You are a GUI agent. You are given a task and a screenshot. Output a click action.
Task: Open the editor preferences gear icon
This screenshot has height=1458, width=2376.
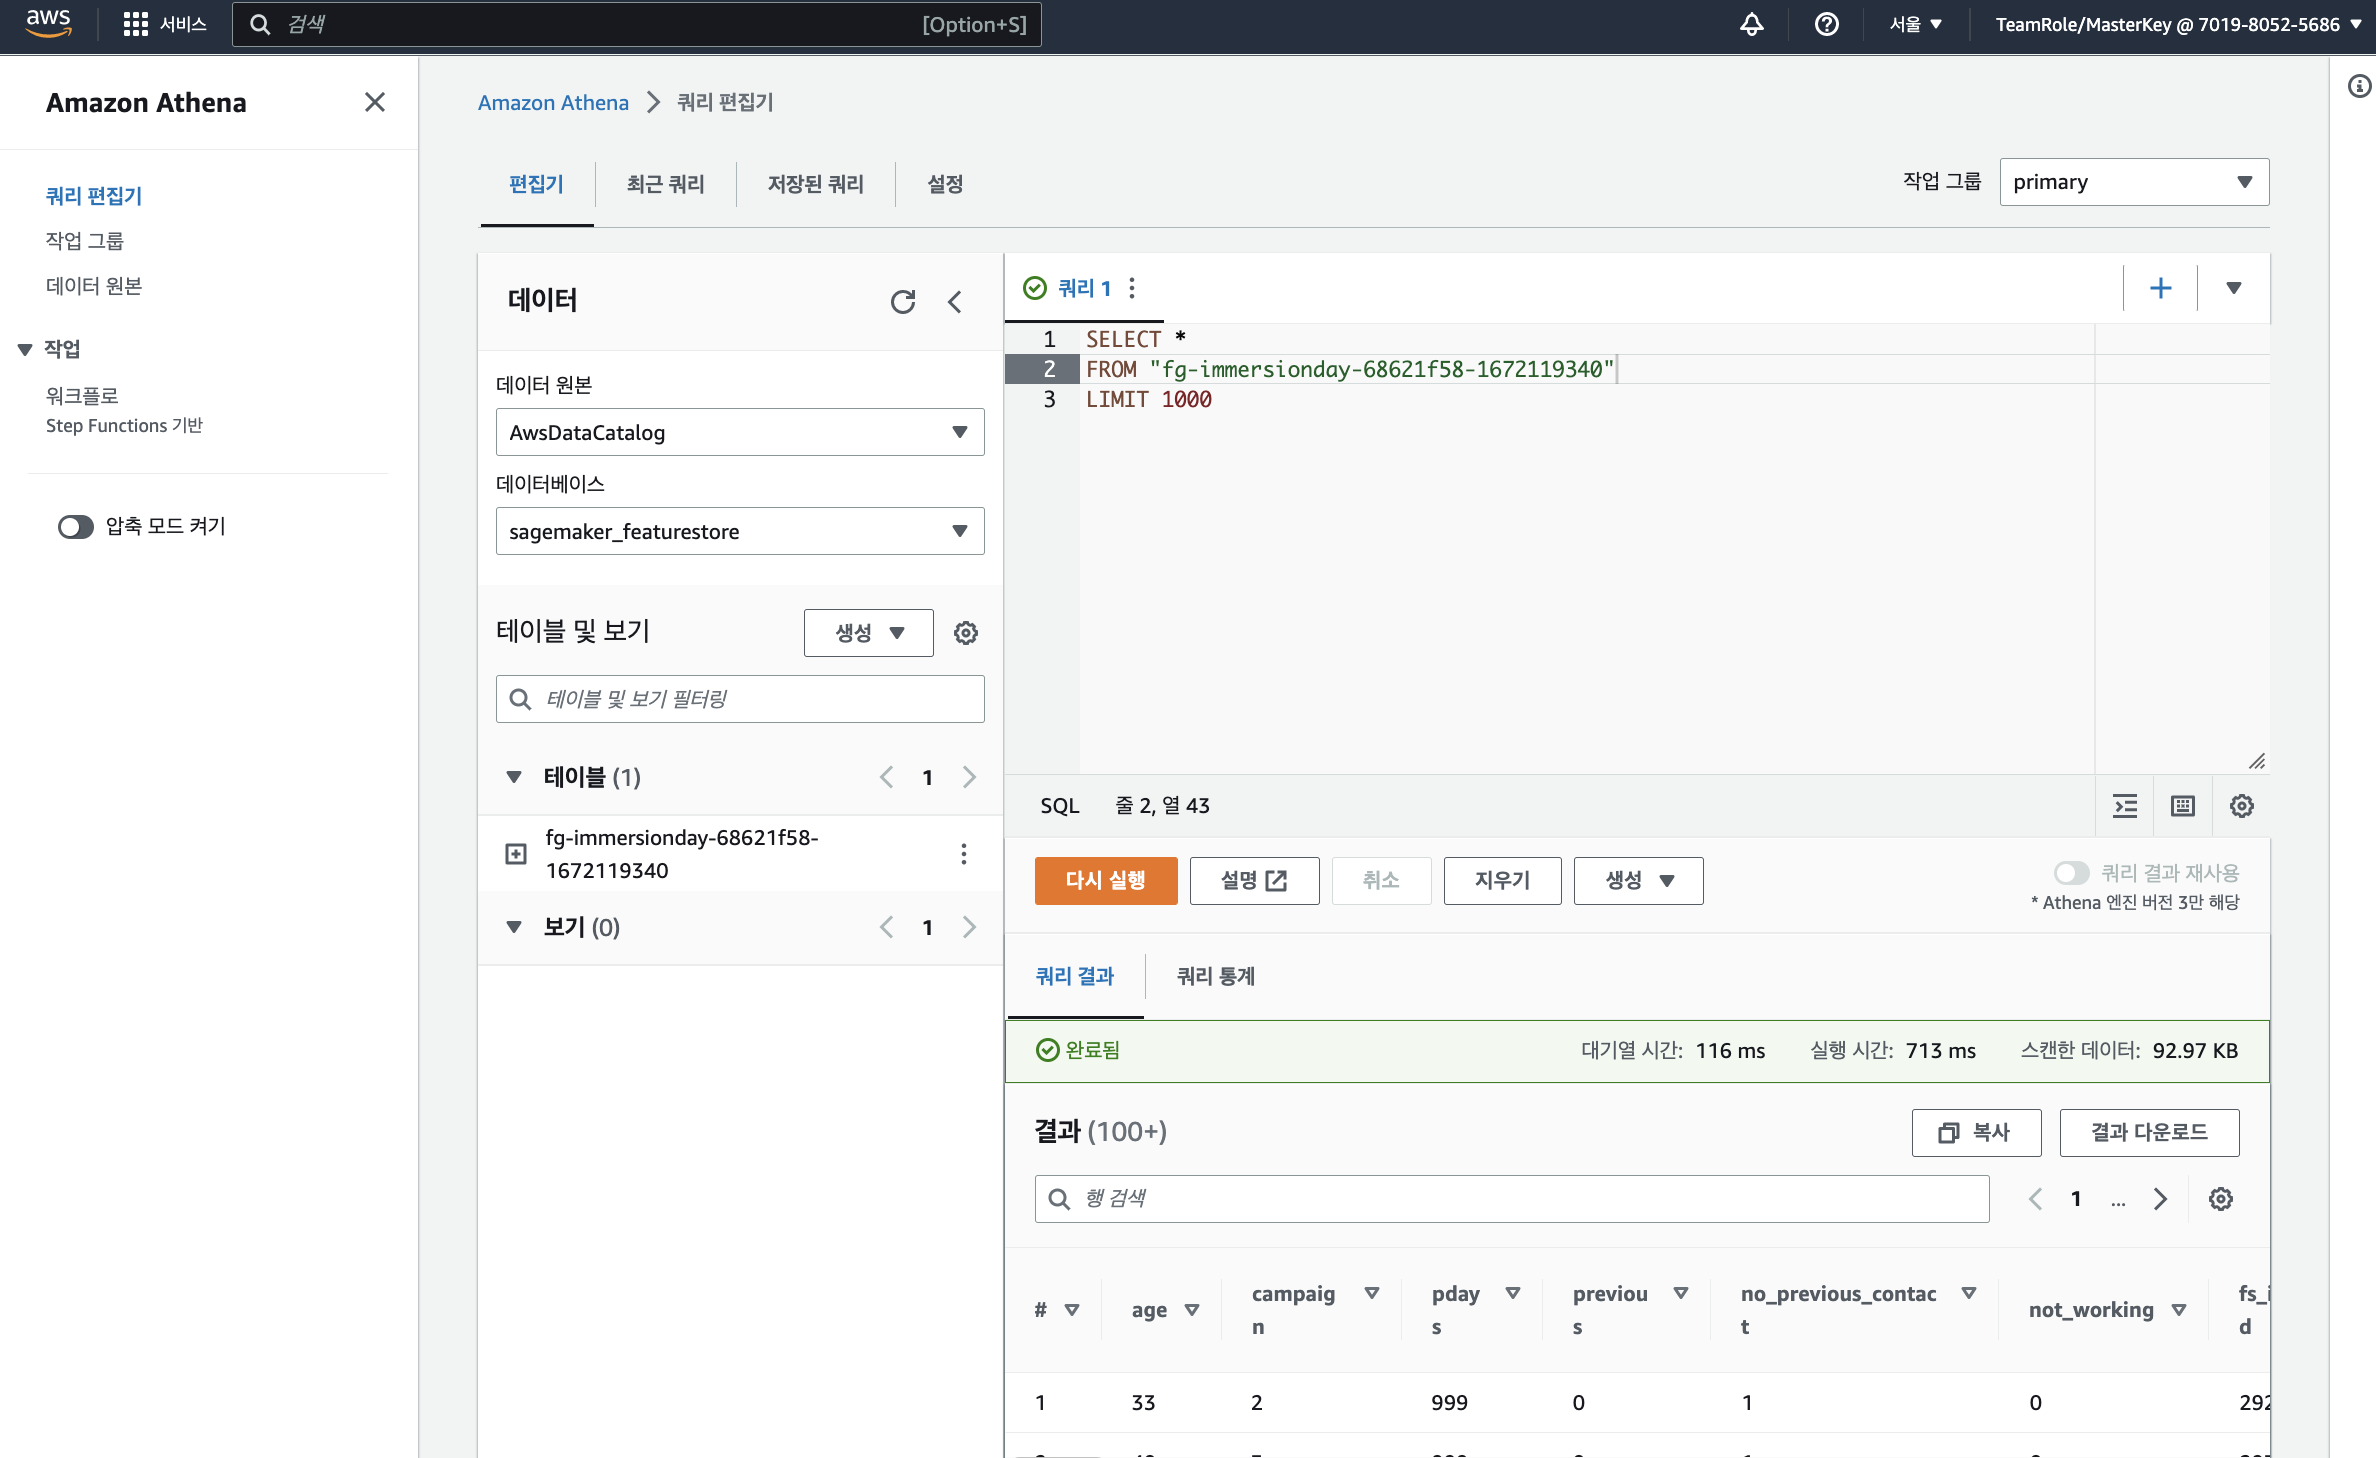pos(2241,806)
